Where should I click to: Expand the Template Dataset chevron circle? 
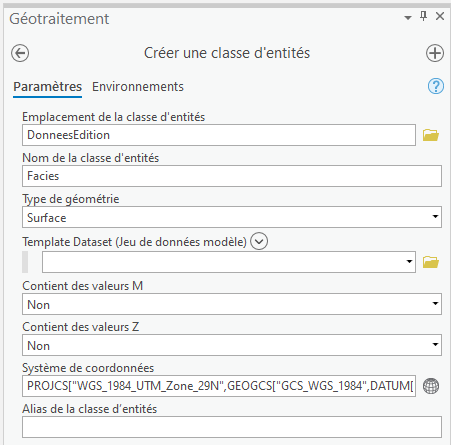pyautogui.click(x=259, y=241)
